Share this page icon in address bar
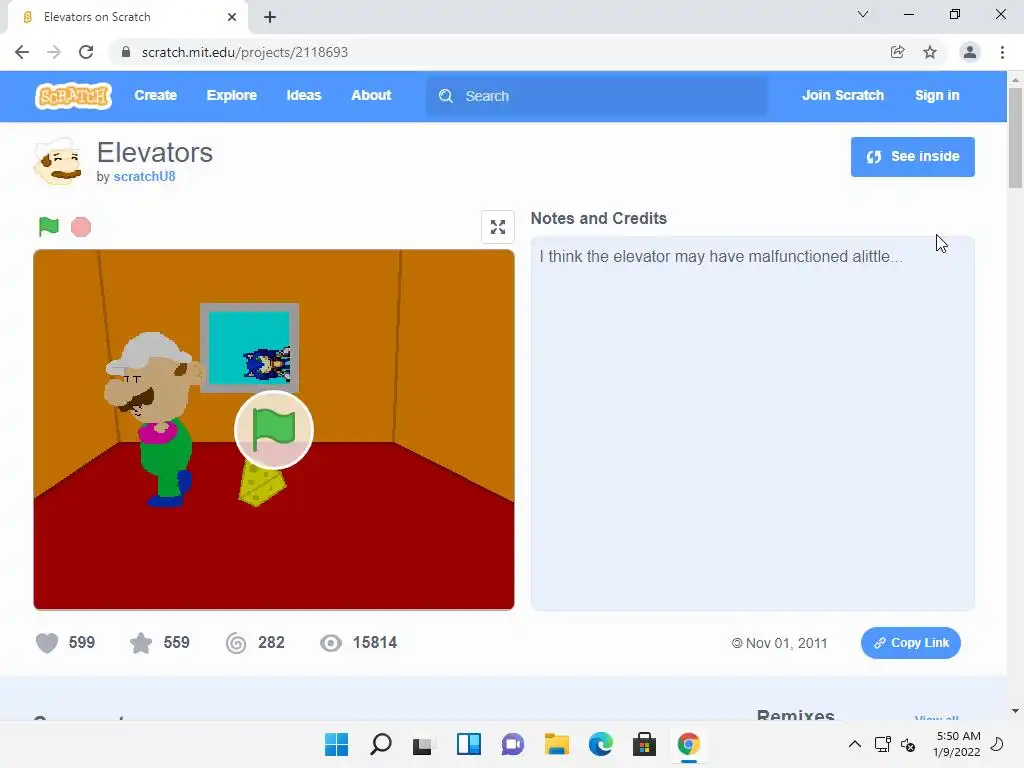Image resolution: width=1024 pixels, height=768 pixels. coord(897,52)
